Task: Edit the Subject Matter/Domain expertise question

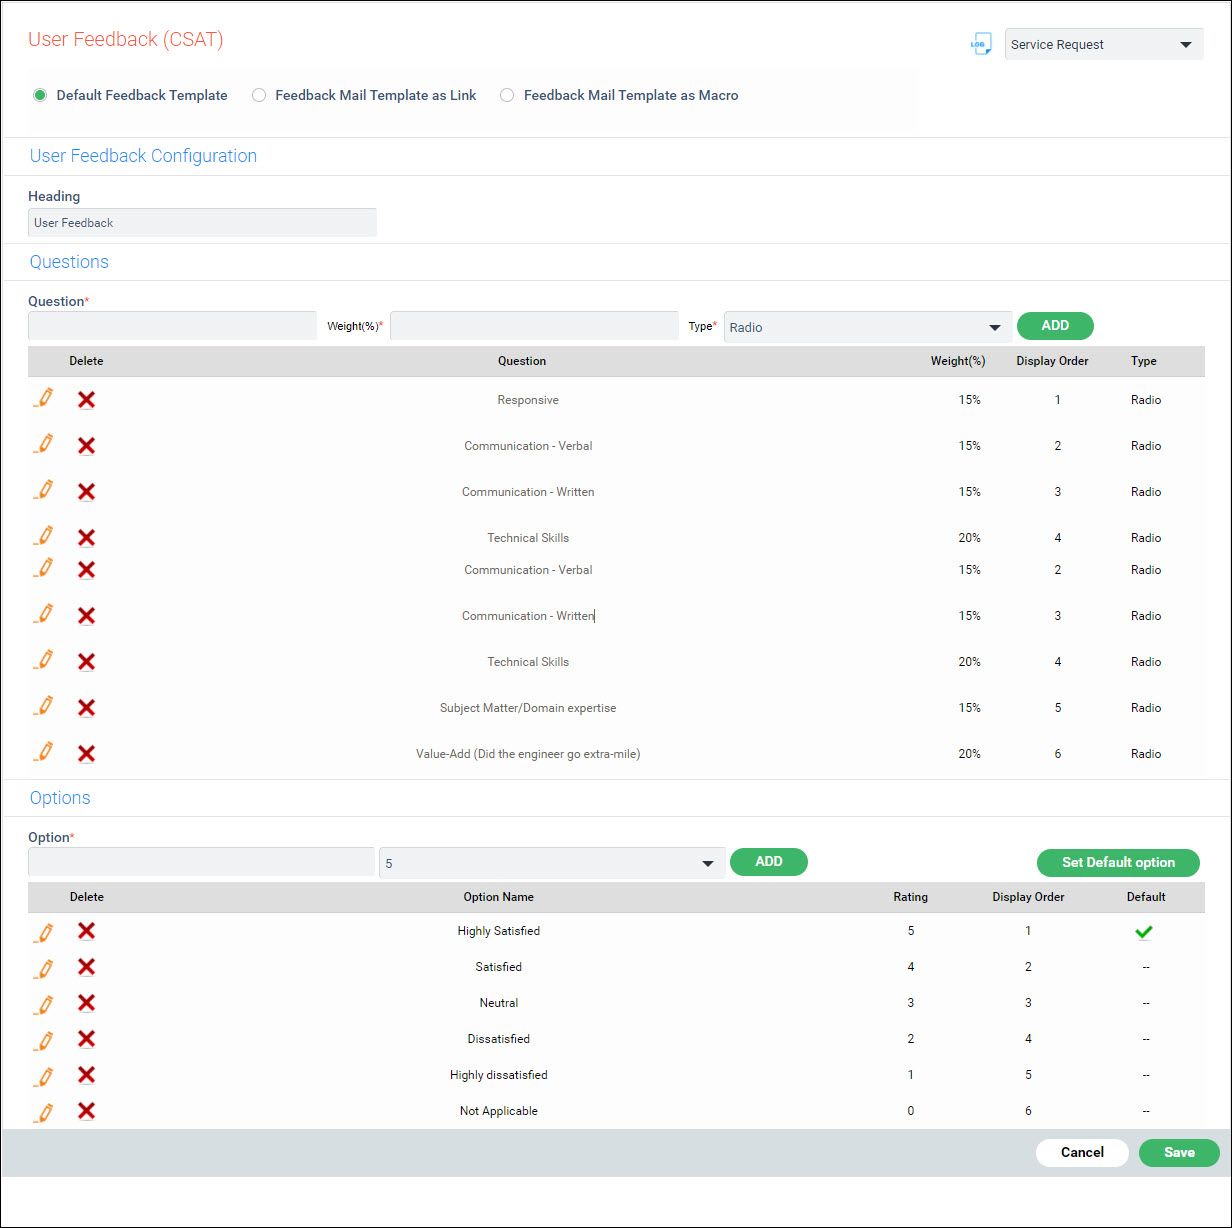Action: coord(43,707)
